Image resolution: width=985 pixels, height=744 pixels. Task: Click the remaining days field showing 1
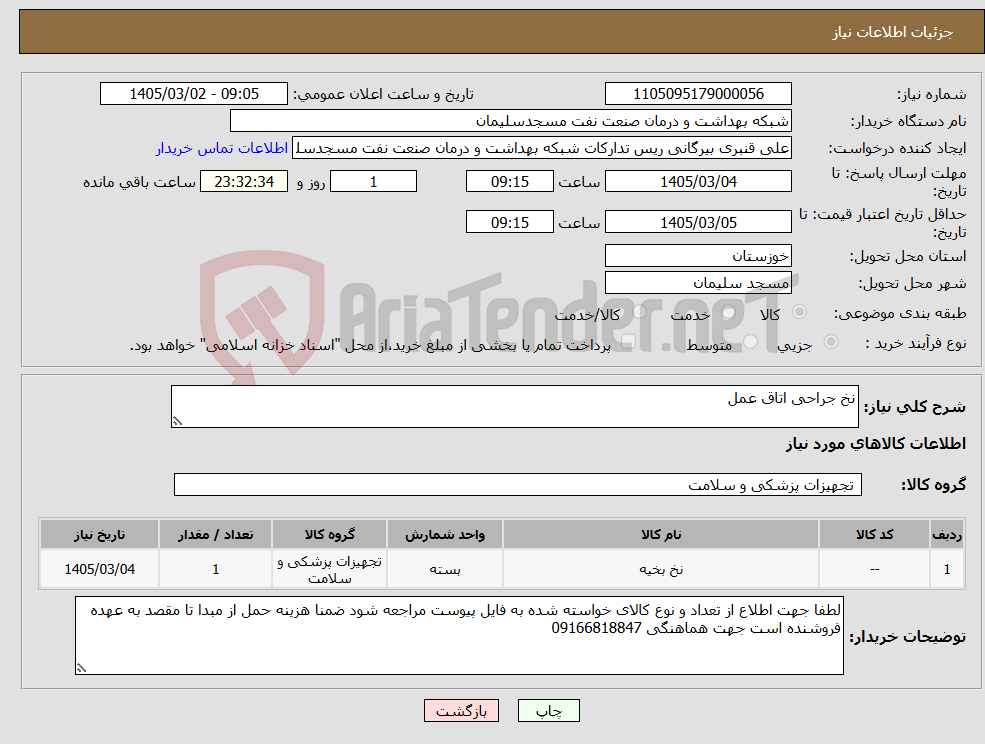coord(373,182)
